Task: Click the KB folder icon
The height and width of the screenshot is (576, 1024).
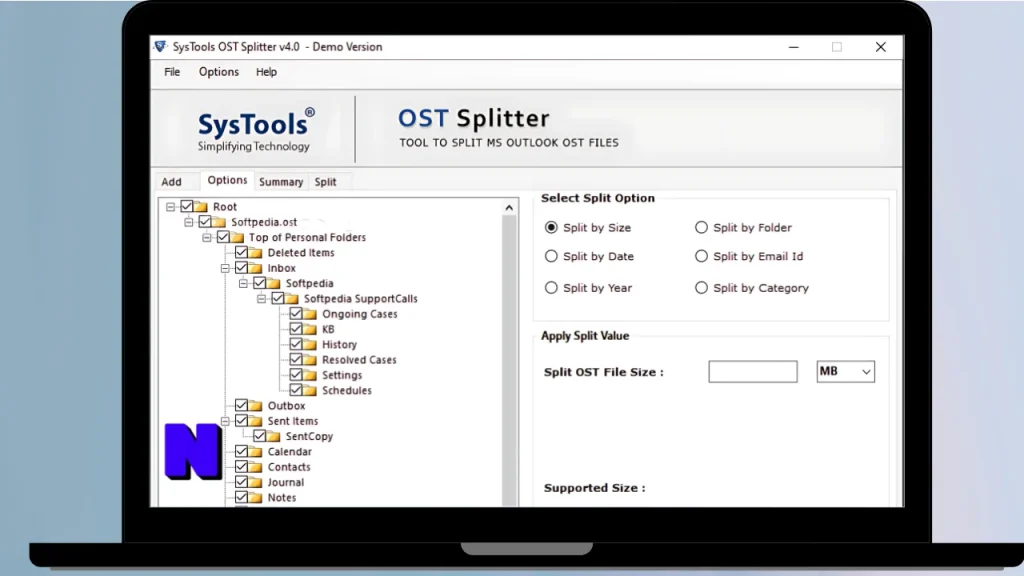Action: point(310,329)
